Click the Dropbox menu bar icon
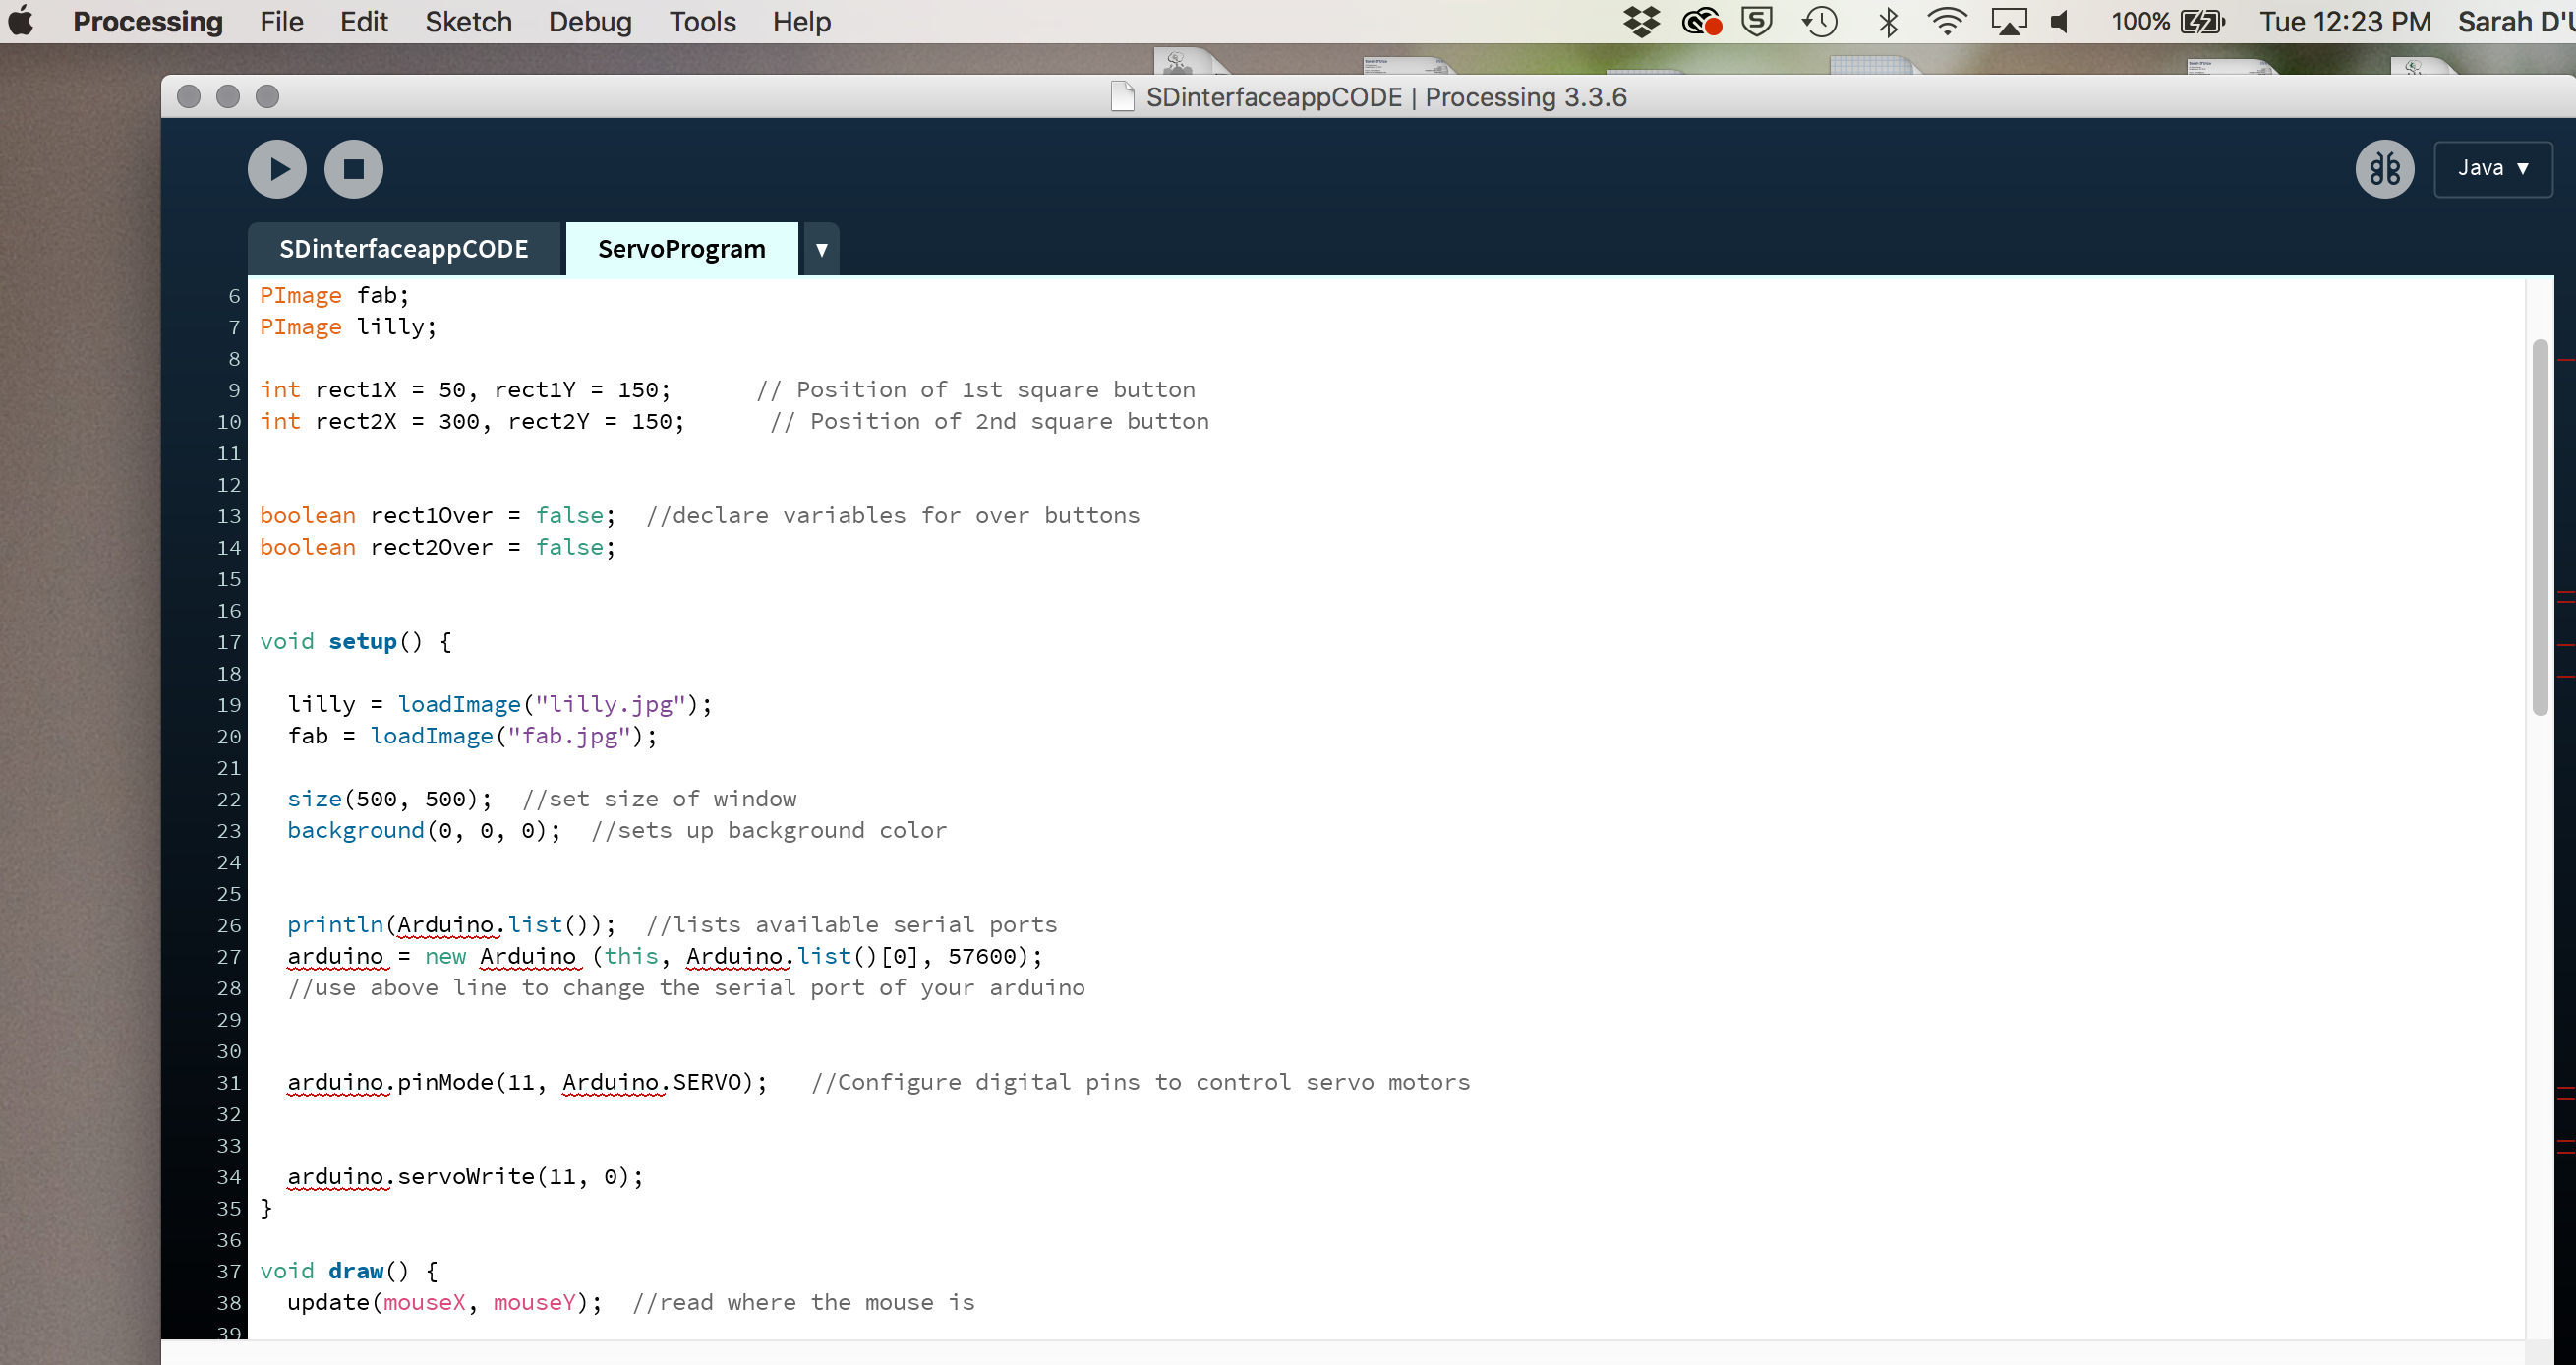This screenshot has height=1365, width=2576. 1641,22
